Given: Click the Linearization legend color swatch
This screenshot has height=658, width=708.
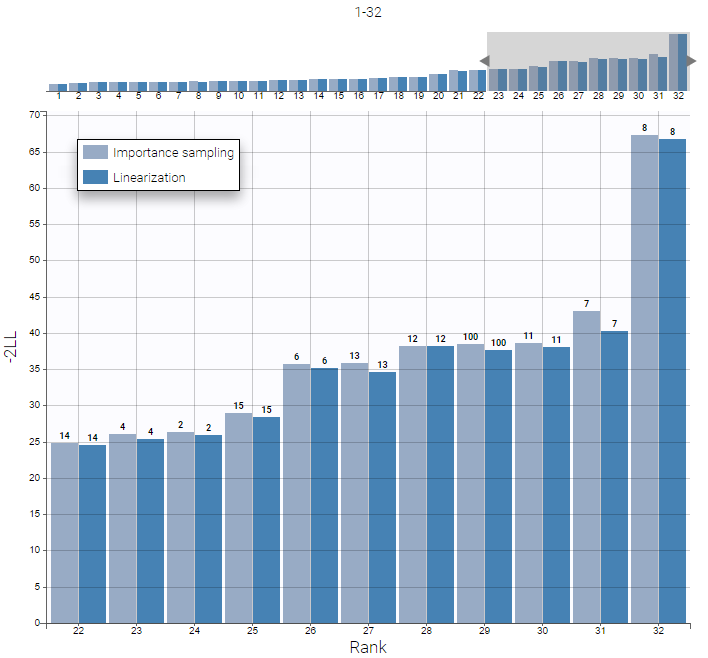Looking at the screenshot, I should (x=96, y=177).
